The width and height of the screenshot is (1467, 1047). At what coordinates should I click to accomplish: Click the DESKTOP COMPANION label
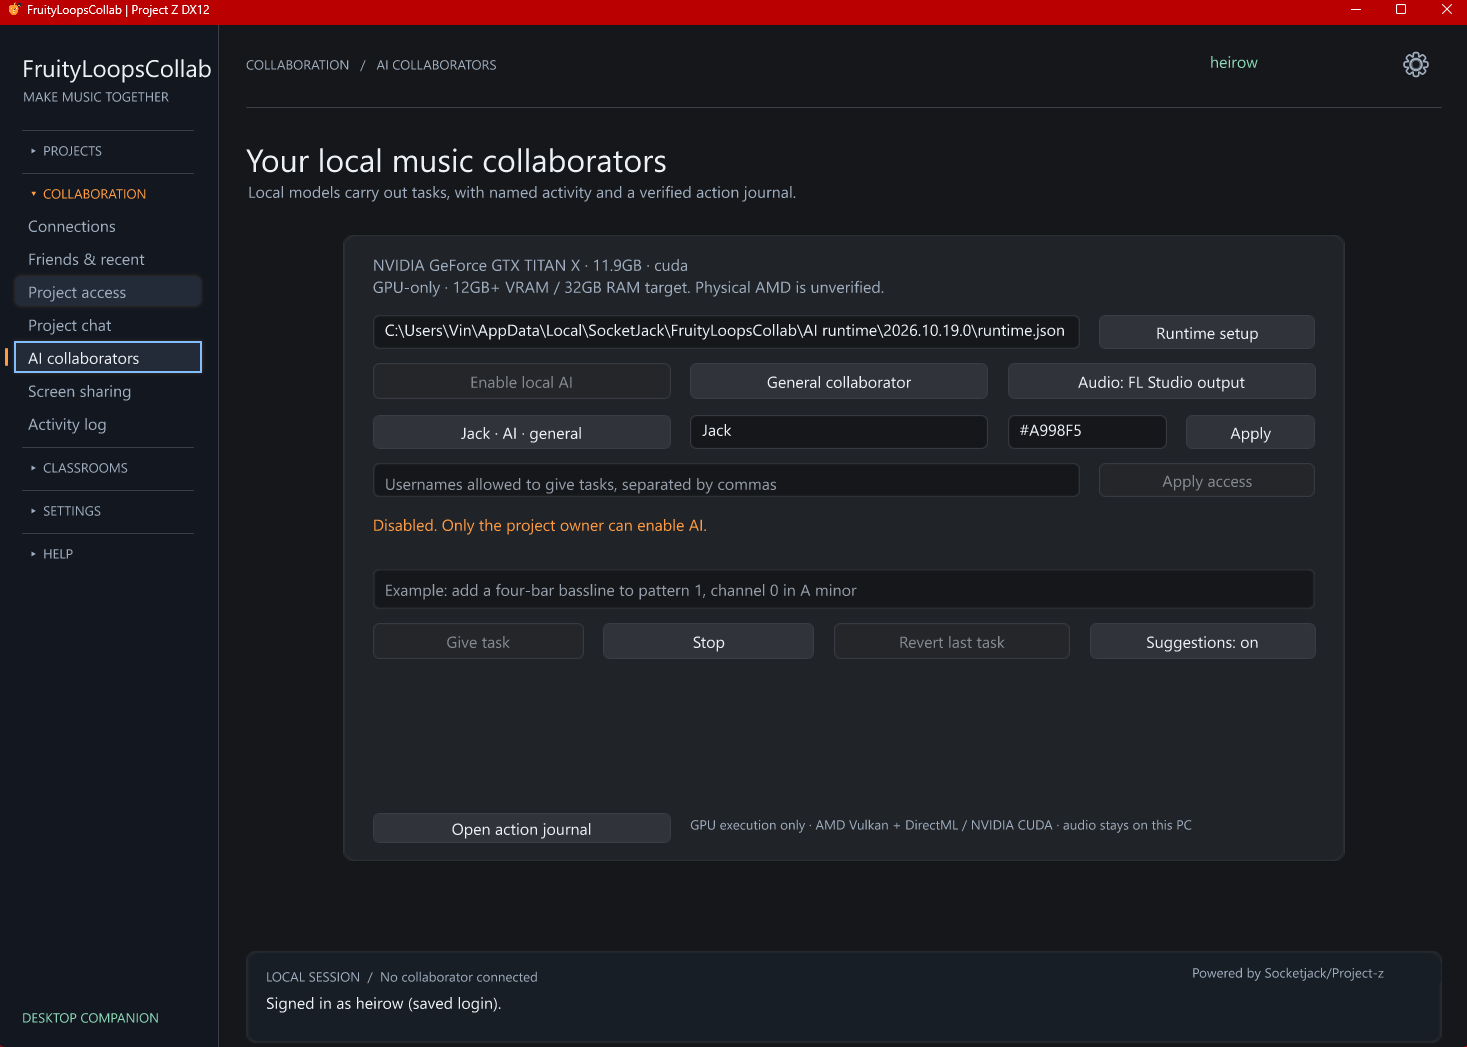[91, 1018]
